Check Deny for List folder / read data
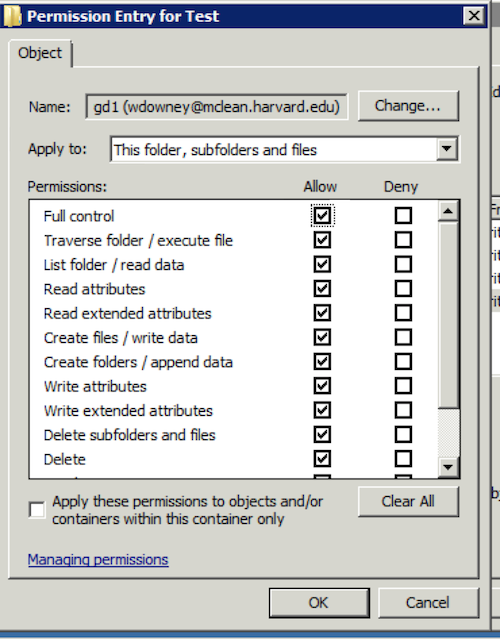 [x=403, y=264]
